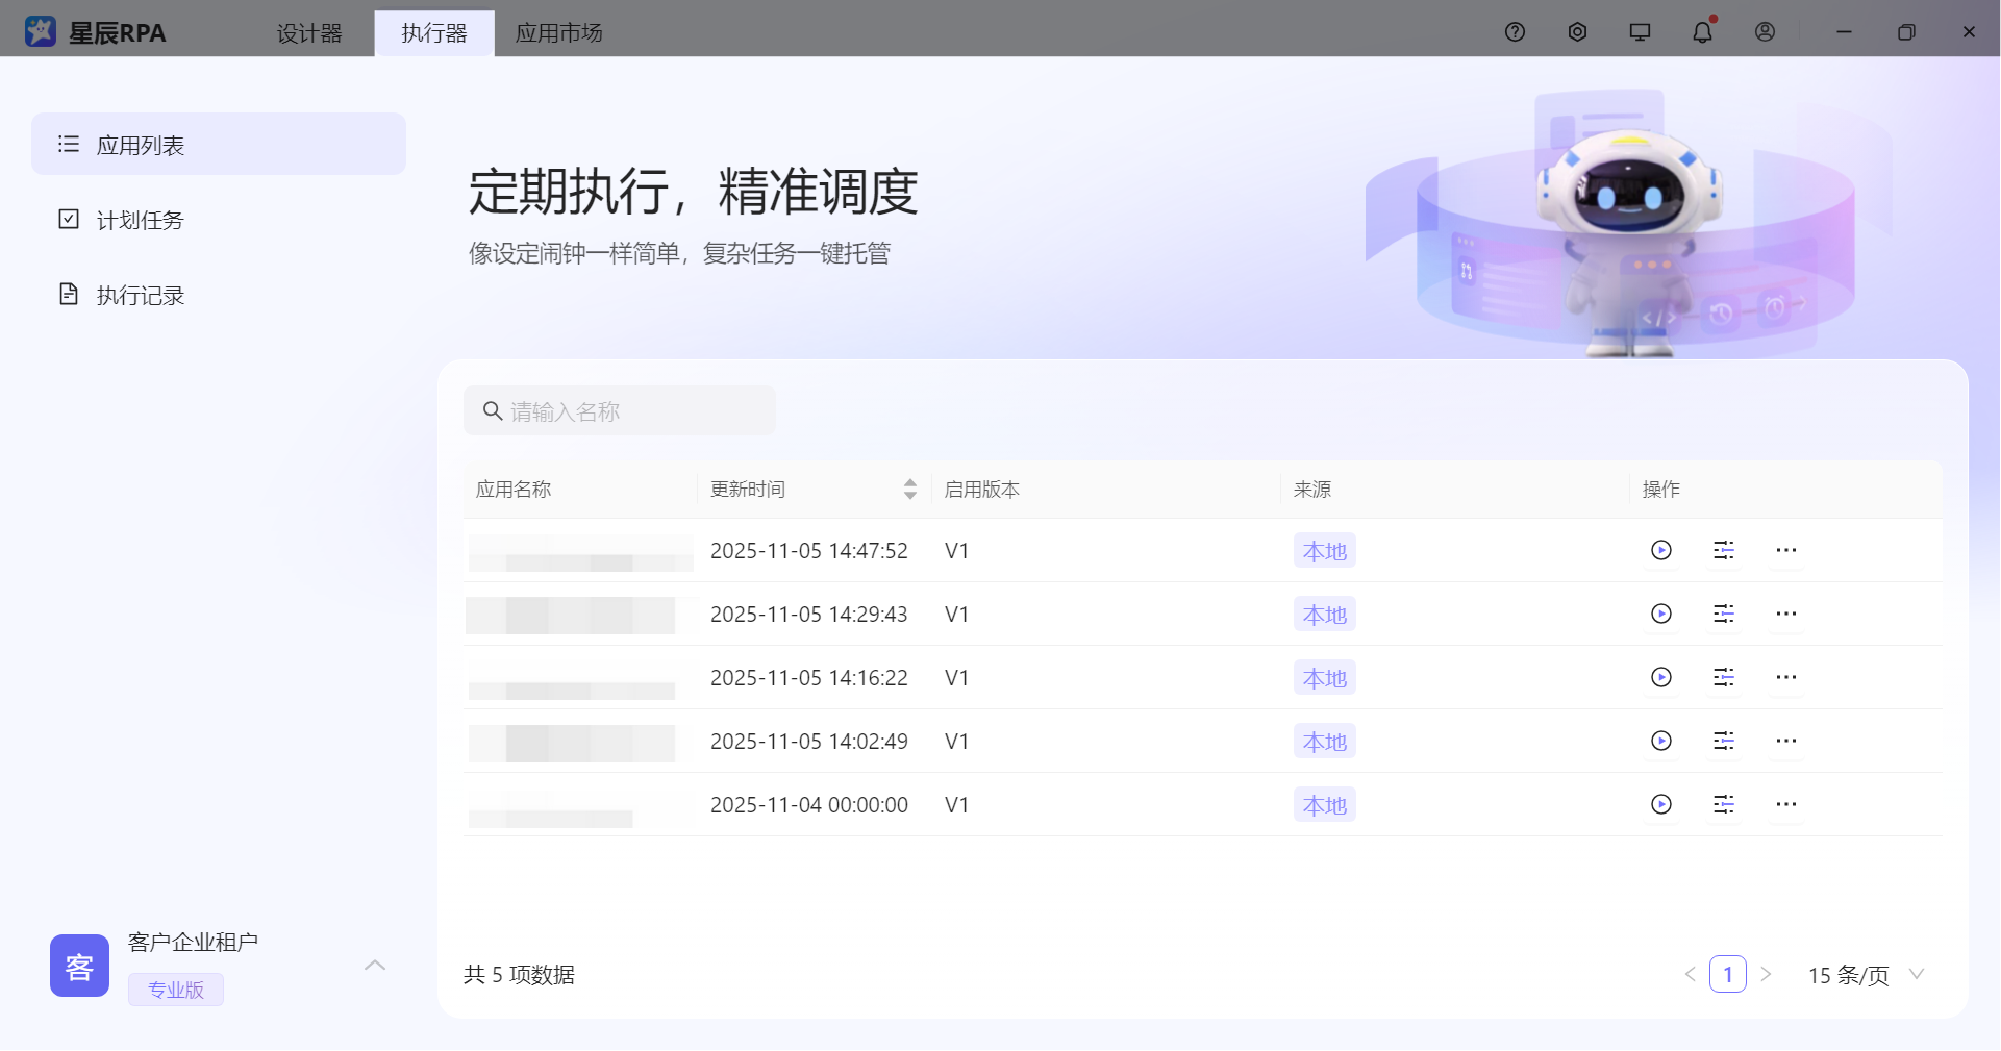Expand the 客户企业租户 tenant switcher chevron
Image resolution: width=2001 pixels, height=1051 pixels.
[x=375, y=965]
